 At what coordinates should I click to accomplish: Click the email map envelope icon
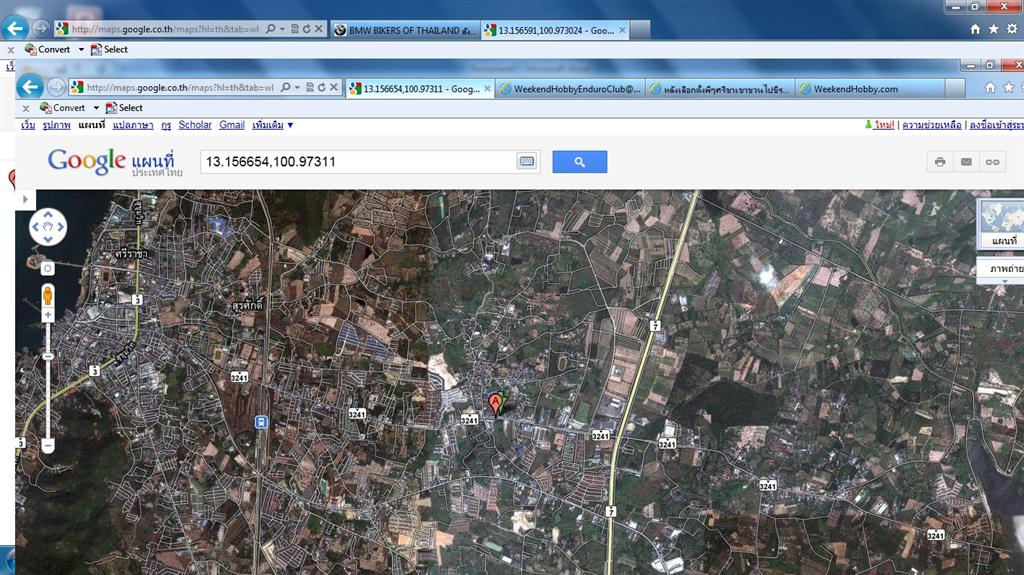(966, 162)
